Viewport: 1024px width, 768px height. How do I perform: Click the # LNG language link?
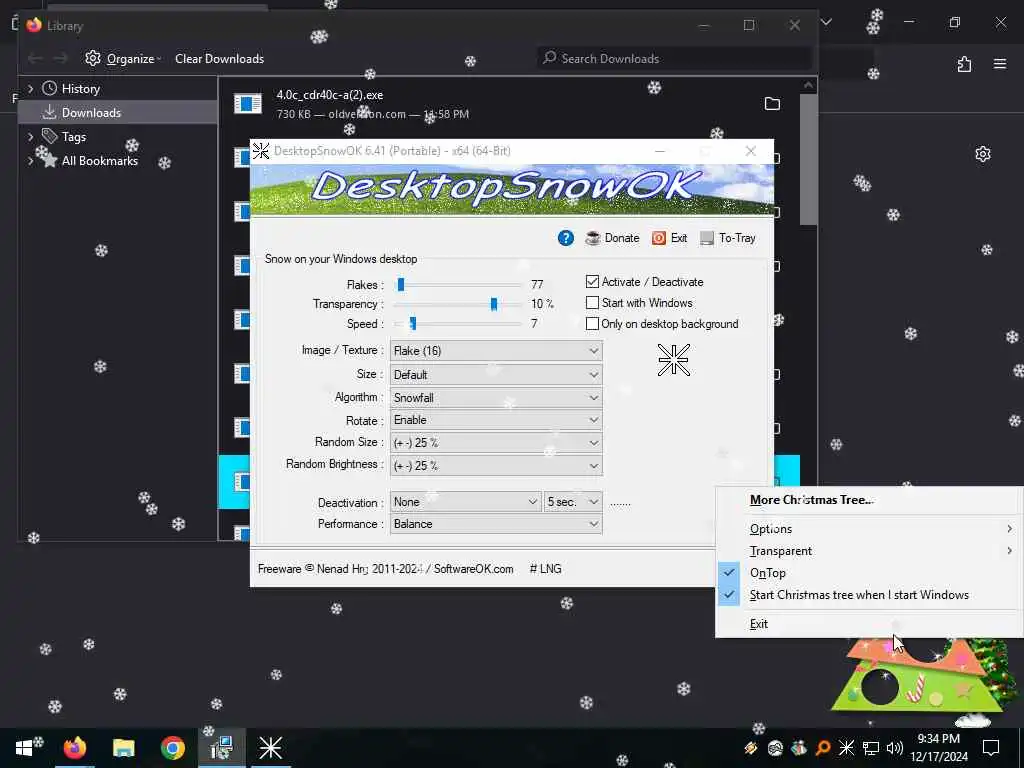point(545,569)
